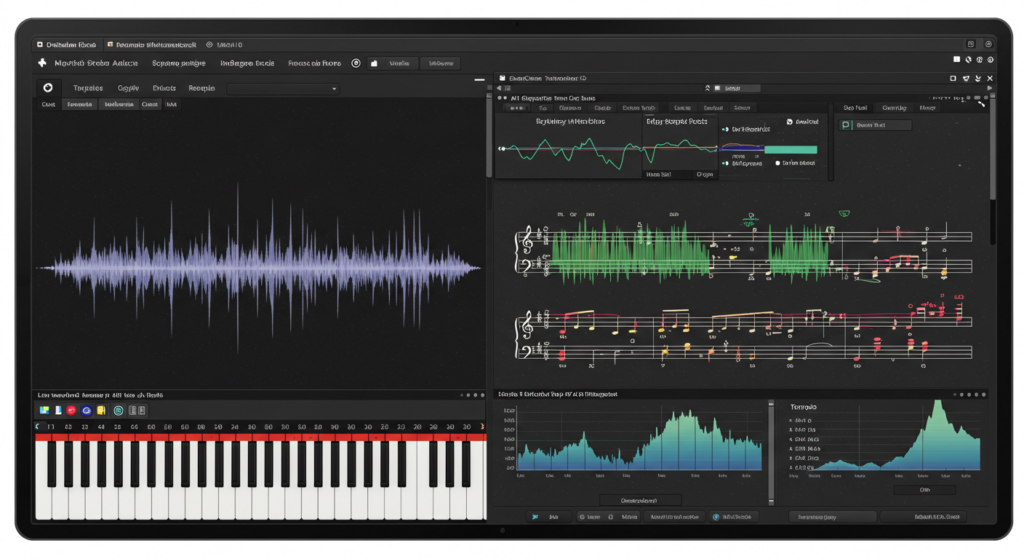This screenshot has width=1024, height=559.
Task: Click the white folder icon beside the target icon
Action: [374, 63]
